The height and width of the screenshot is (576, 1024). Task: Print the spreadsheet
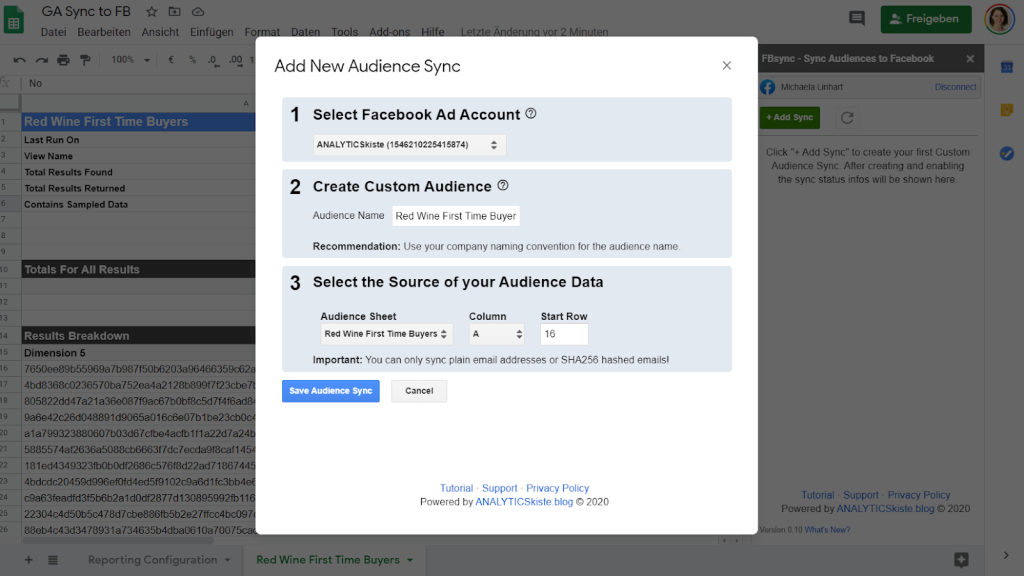pos(63,60)
